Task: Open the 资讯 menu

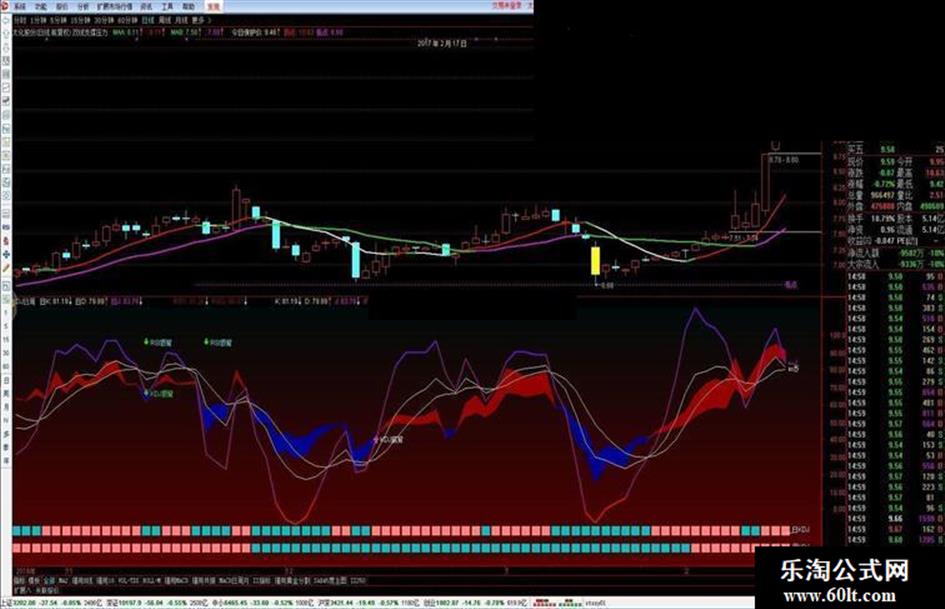Action: tap(146, 7)
